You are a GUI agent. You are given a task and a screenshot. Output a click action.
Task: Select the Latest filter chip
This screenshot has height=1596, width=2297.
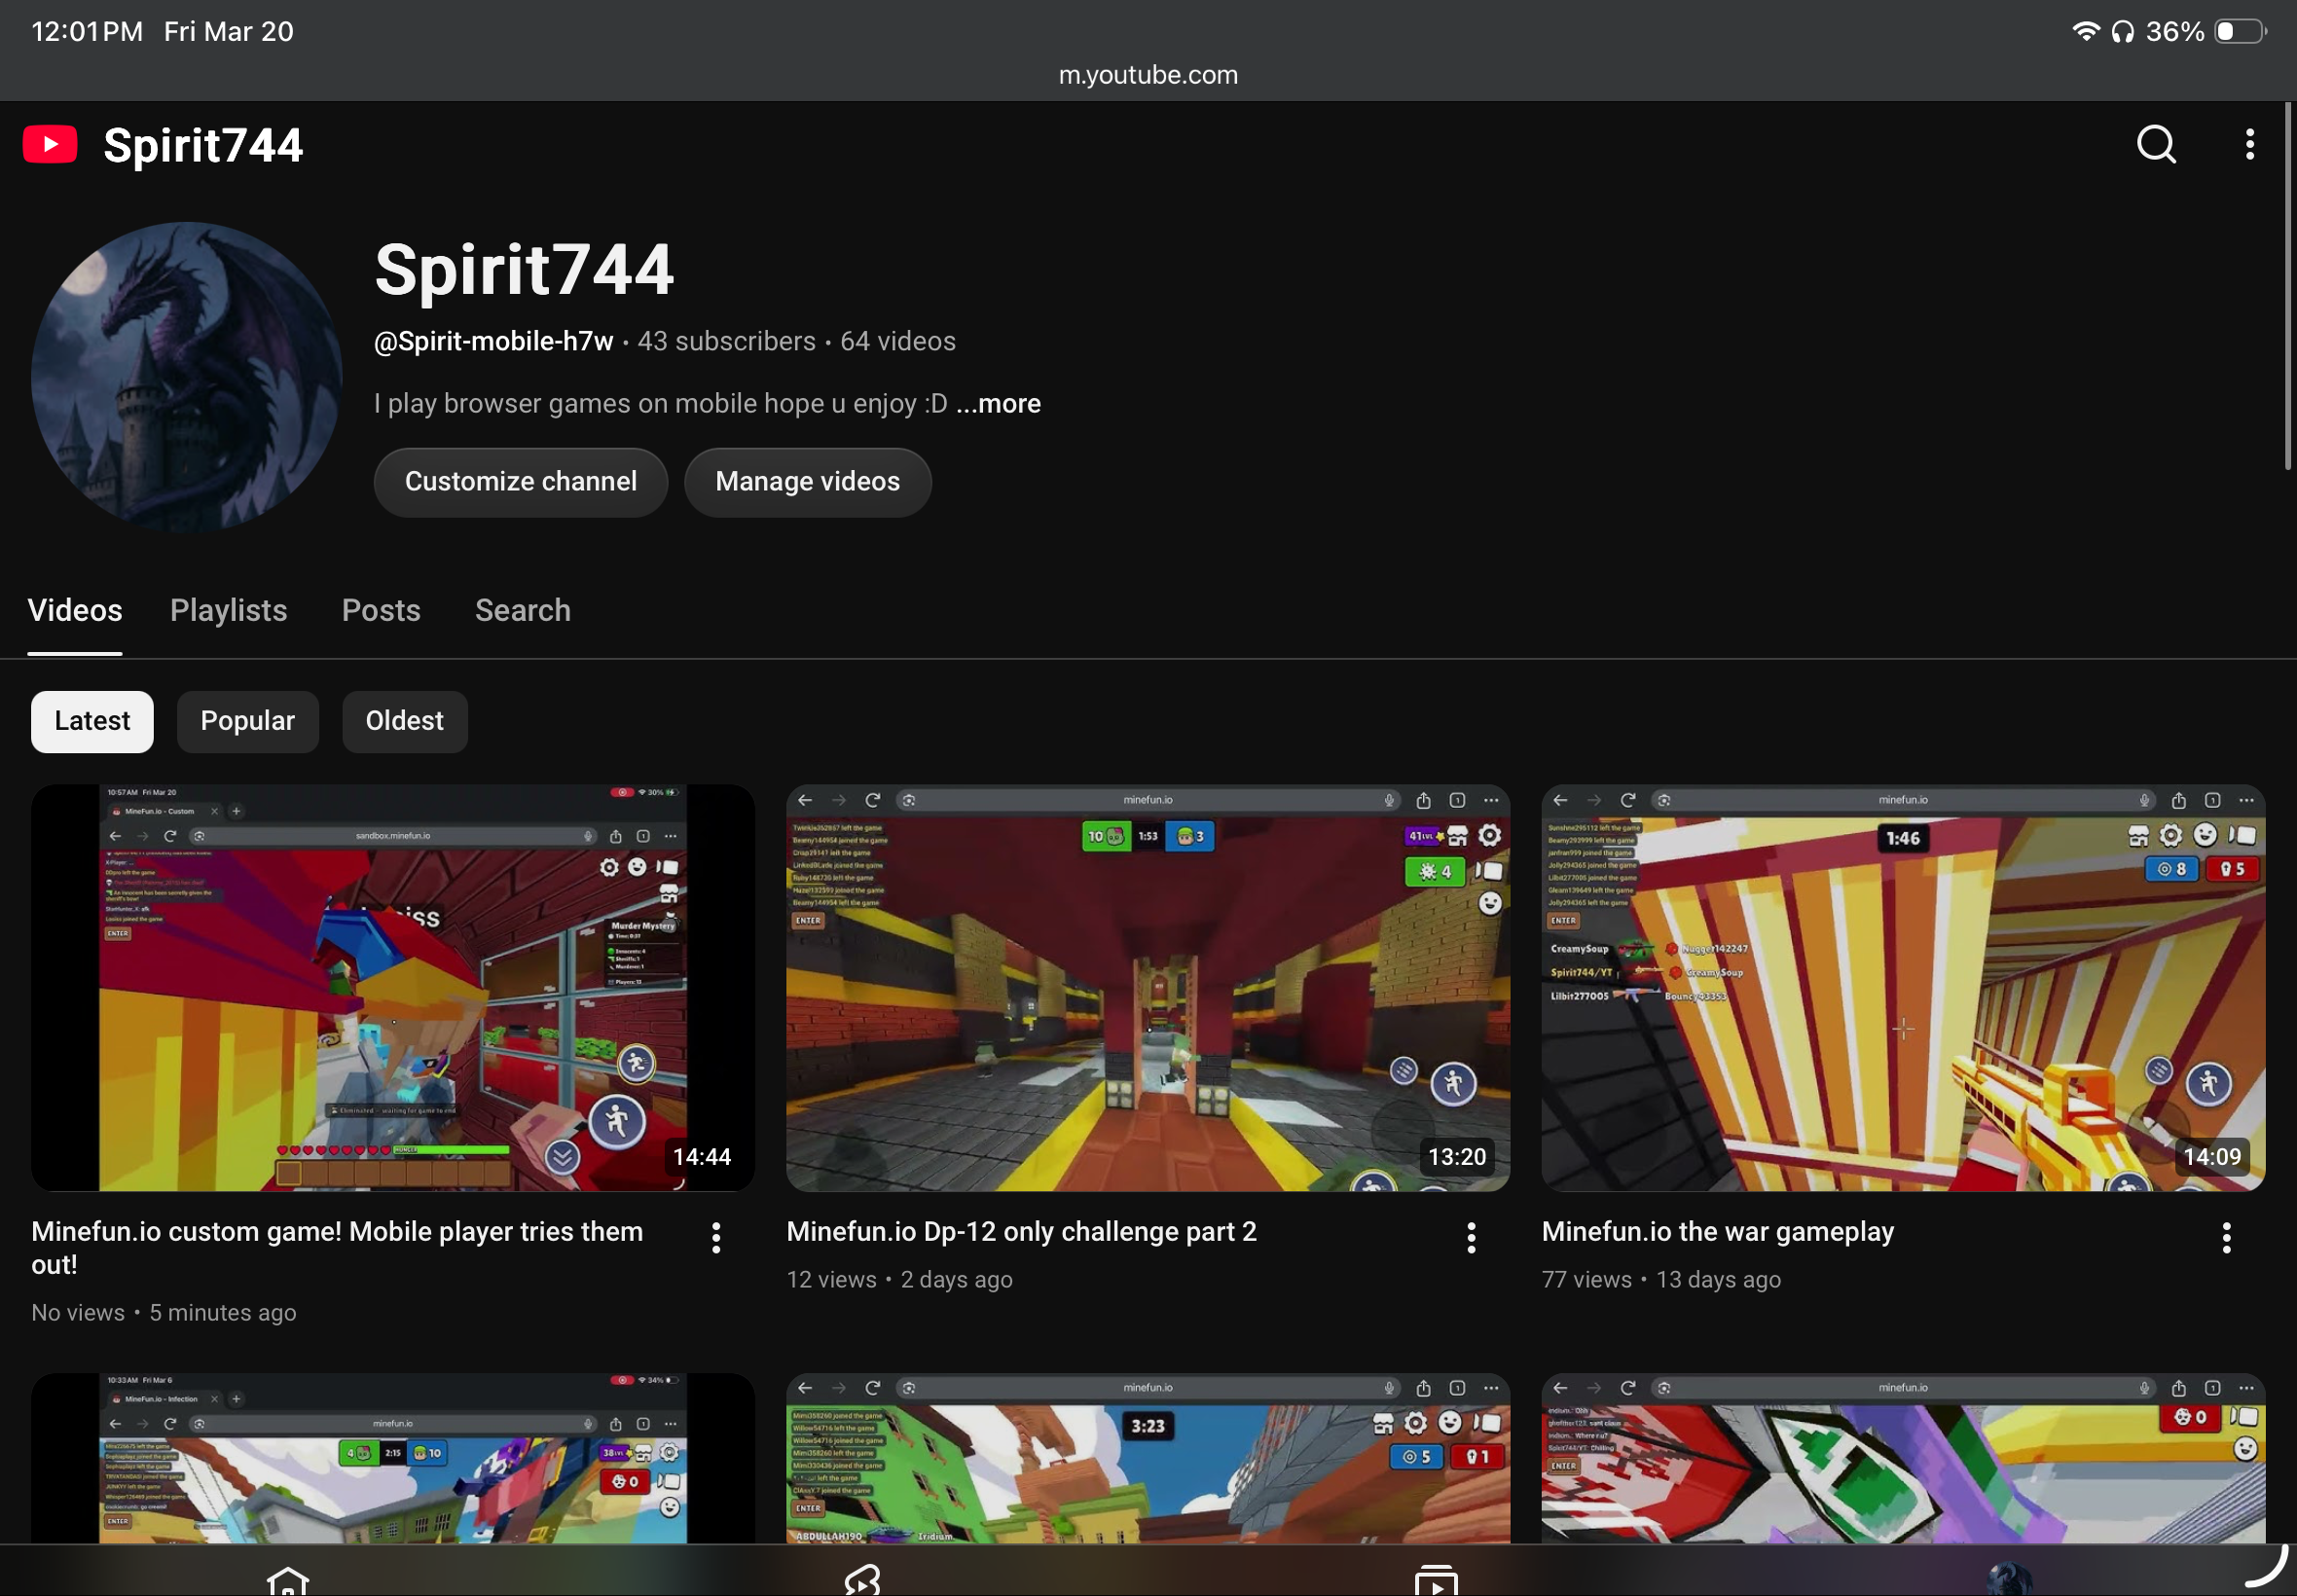click(92, 721)
